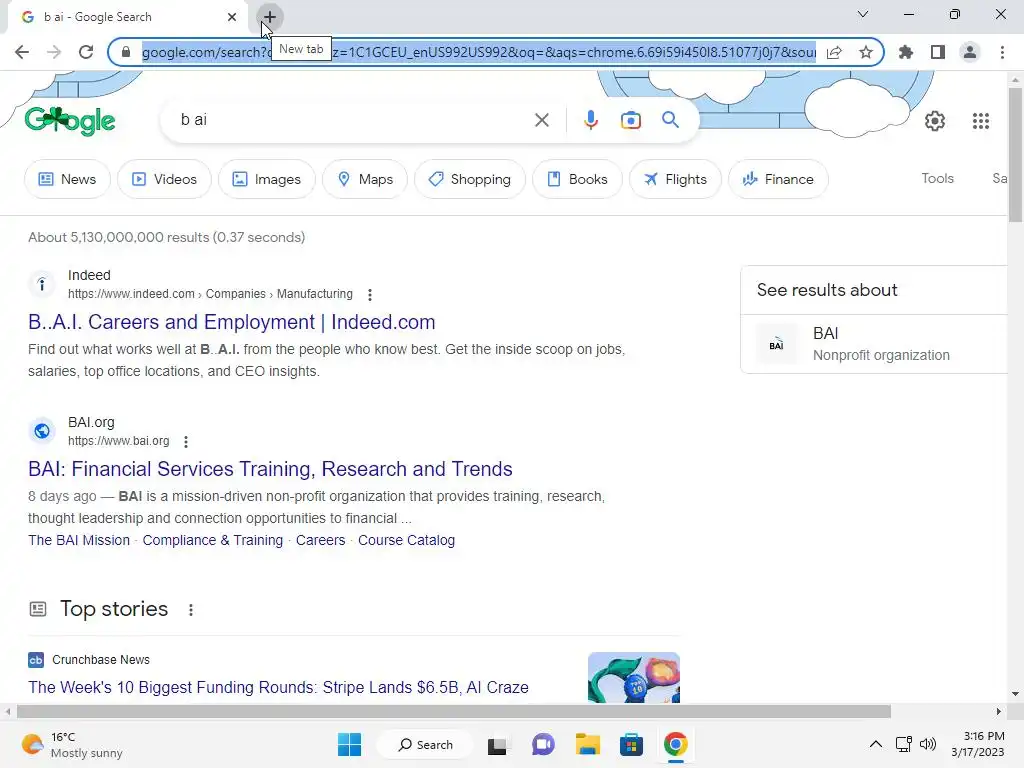
Task: Switch to the News results filter
Action: (67, 179)
